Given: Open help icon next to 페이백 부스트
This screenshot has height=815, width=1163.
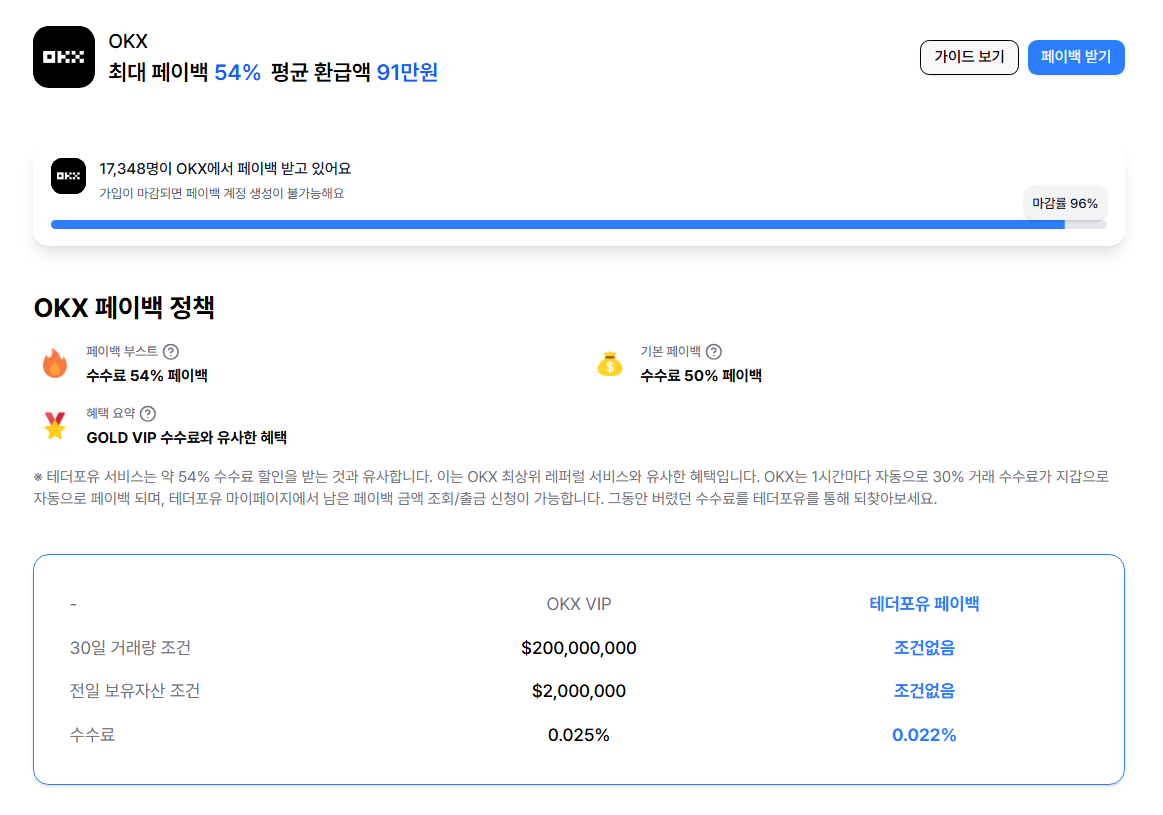Looking at the screenshot, I should (x=171, y=352).
